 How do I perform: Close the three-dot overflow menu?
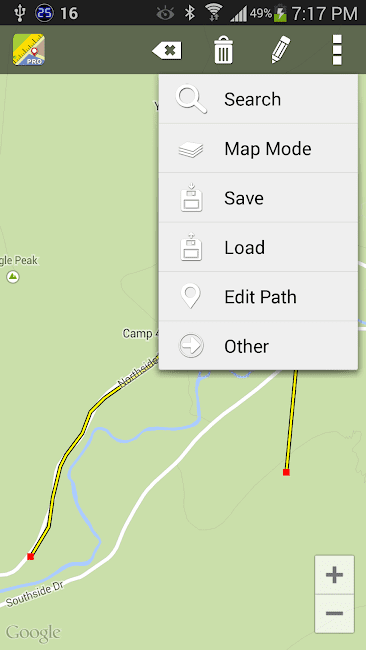337,50
